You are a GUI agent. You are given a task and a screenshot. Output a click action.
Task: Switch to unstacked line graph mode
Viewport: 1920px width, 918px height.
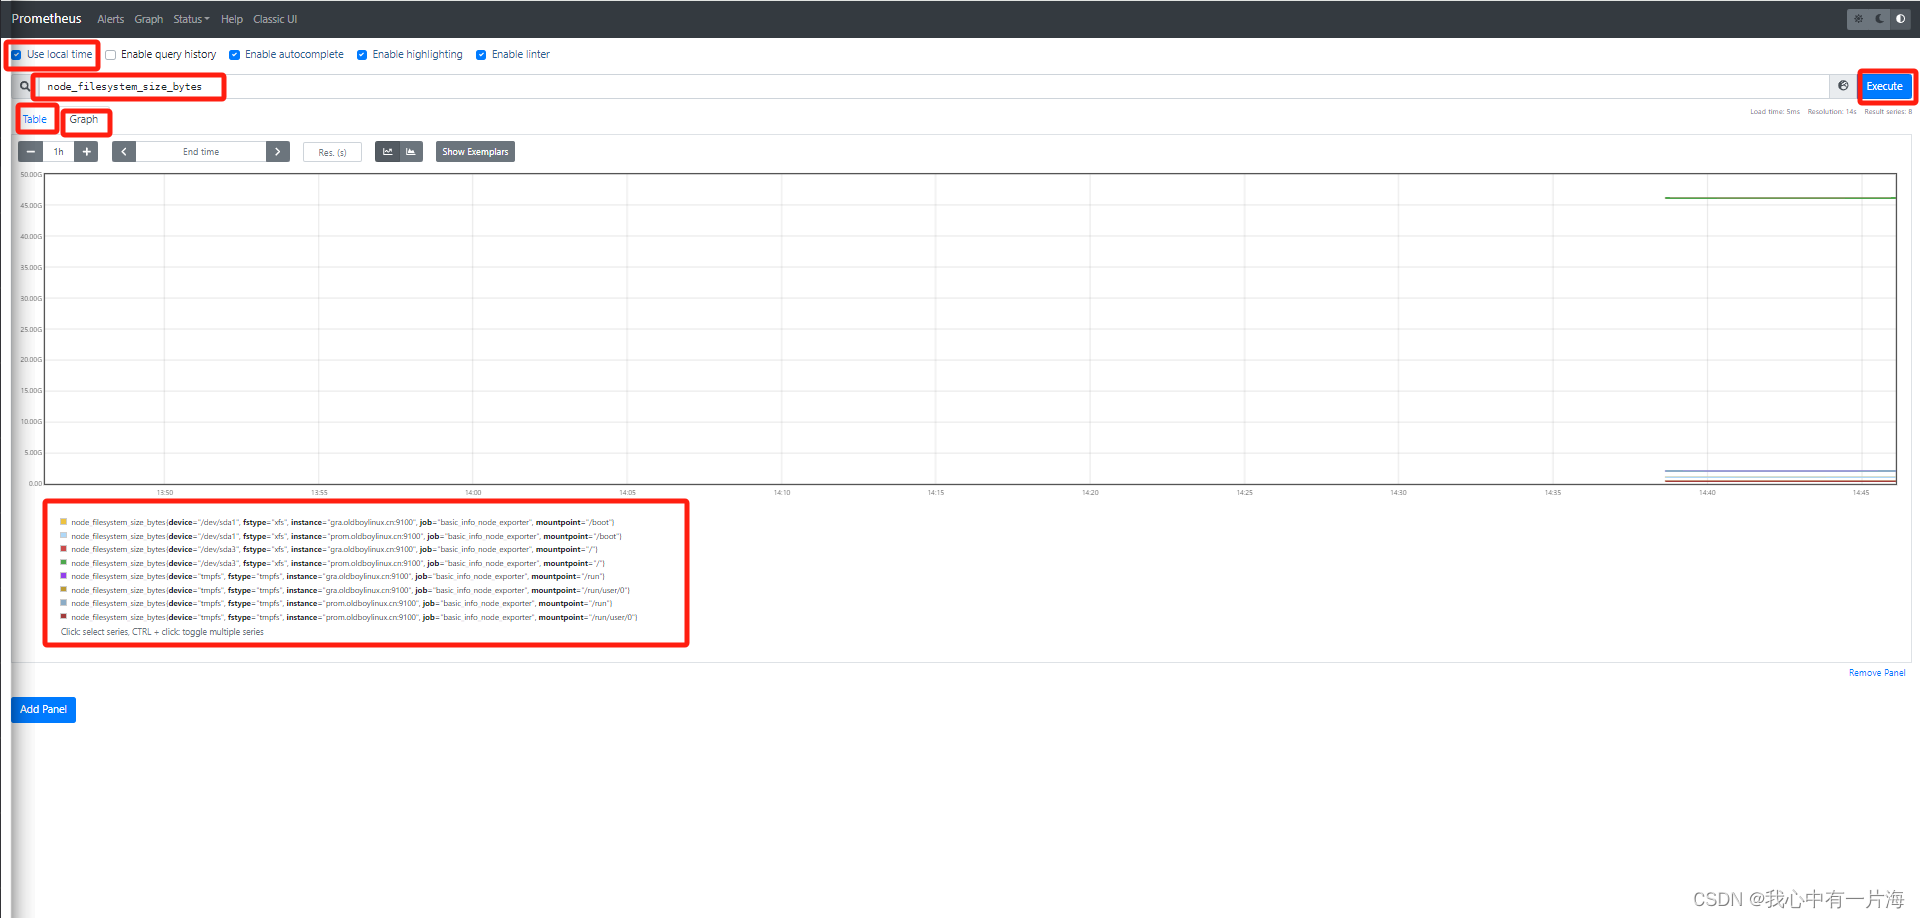pos(388,152)
